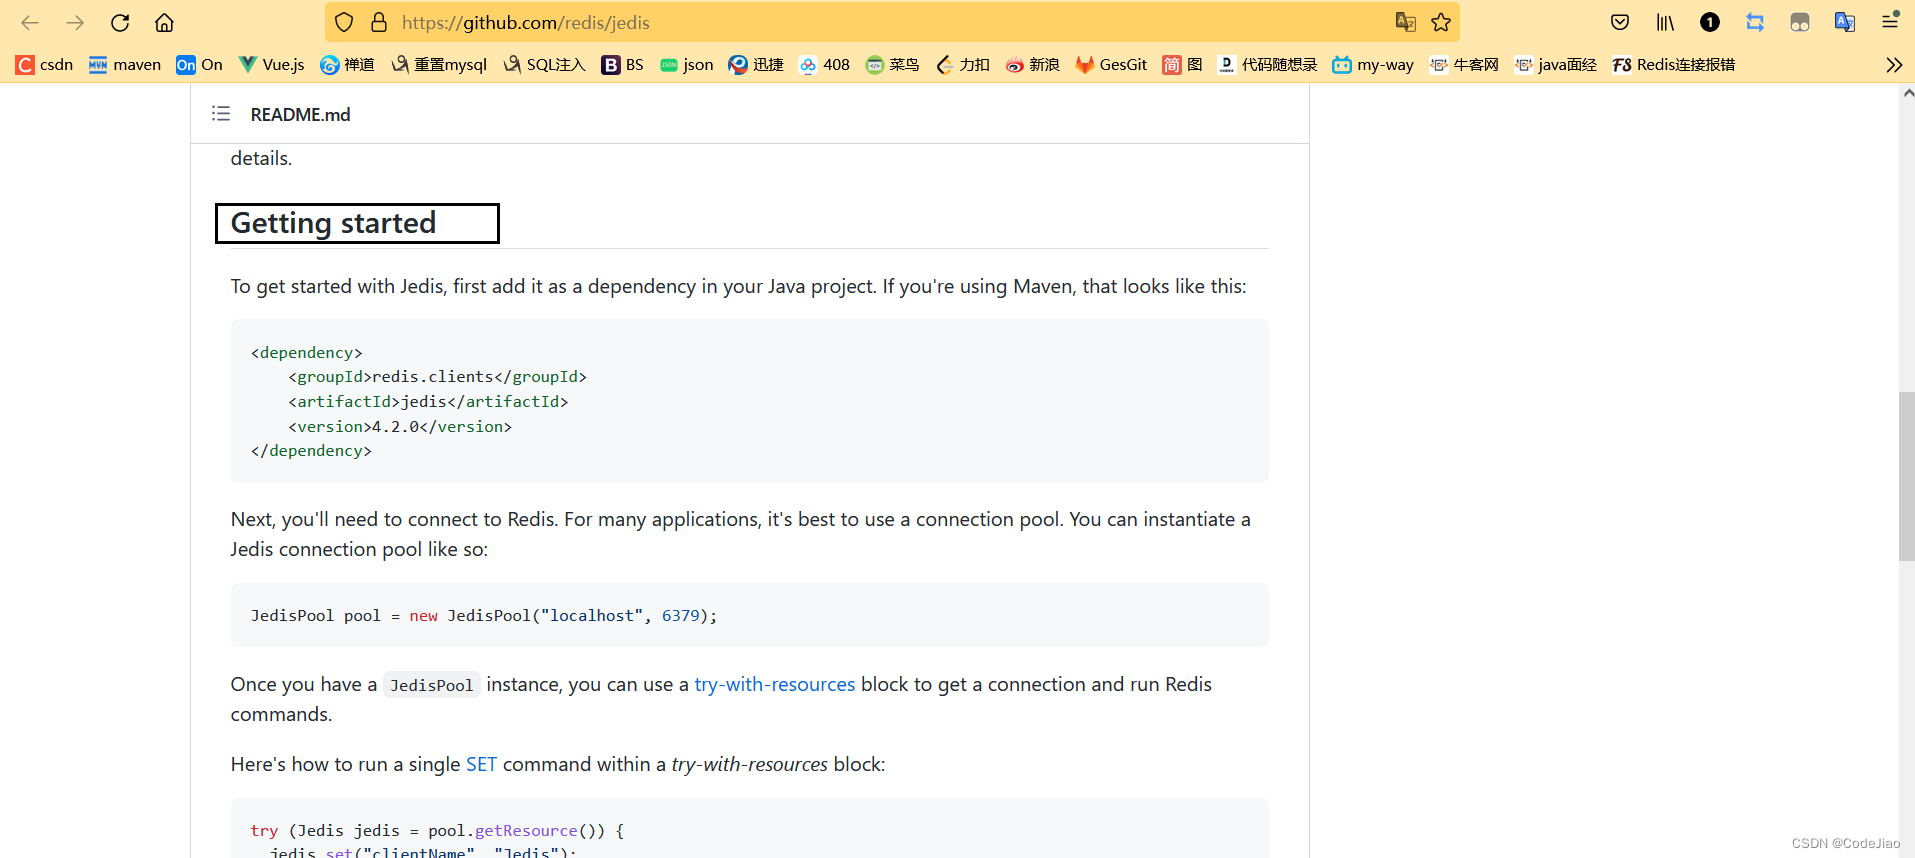Open the shield tracking protection icon
Screen dimensions: 1915x858
pos(344,22)
